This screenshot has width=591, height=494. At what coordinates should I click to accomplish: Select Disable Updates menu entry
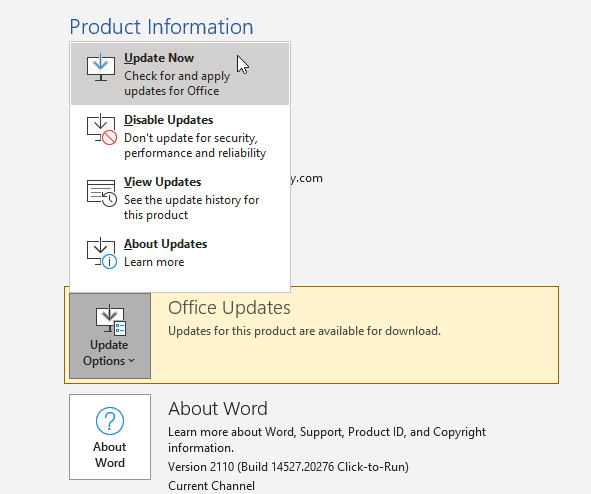pos(180,136)
